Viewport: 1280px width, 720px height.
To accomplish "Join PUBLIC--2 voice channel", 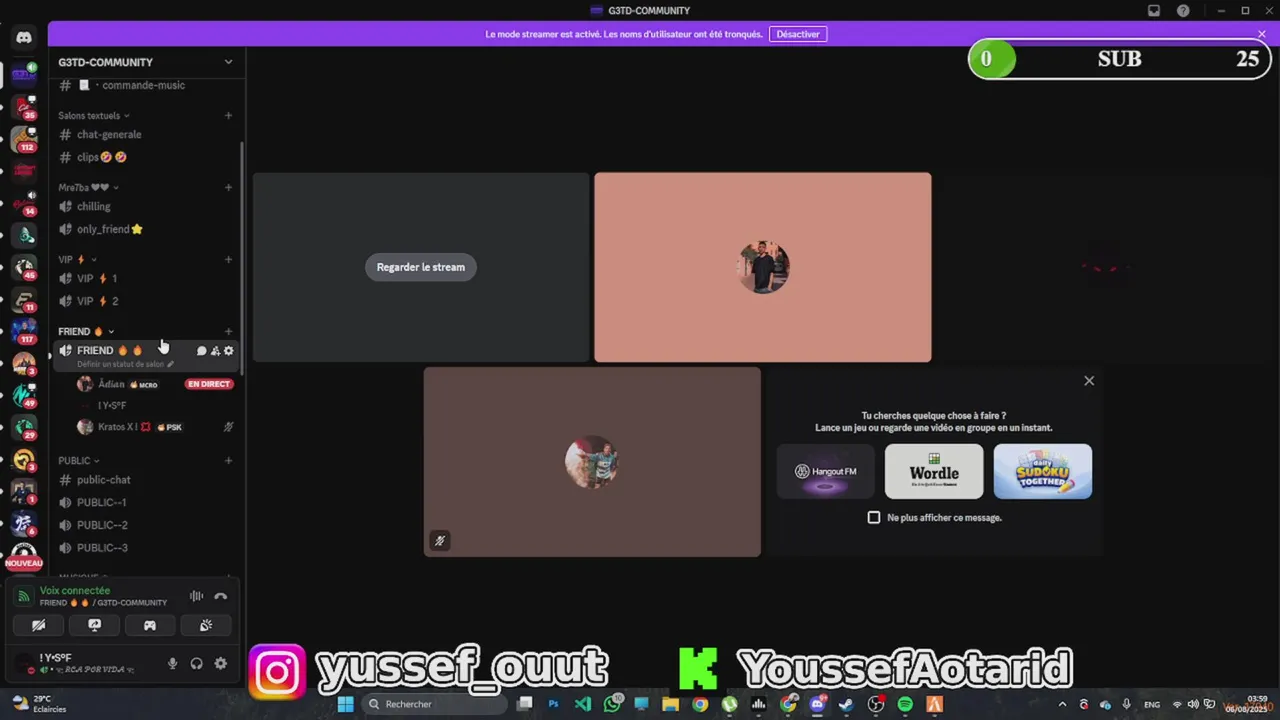I will click(146, 525).
